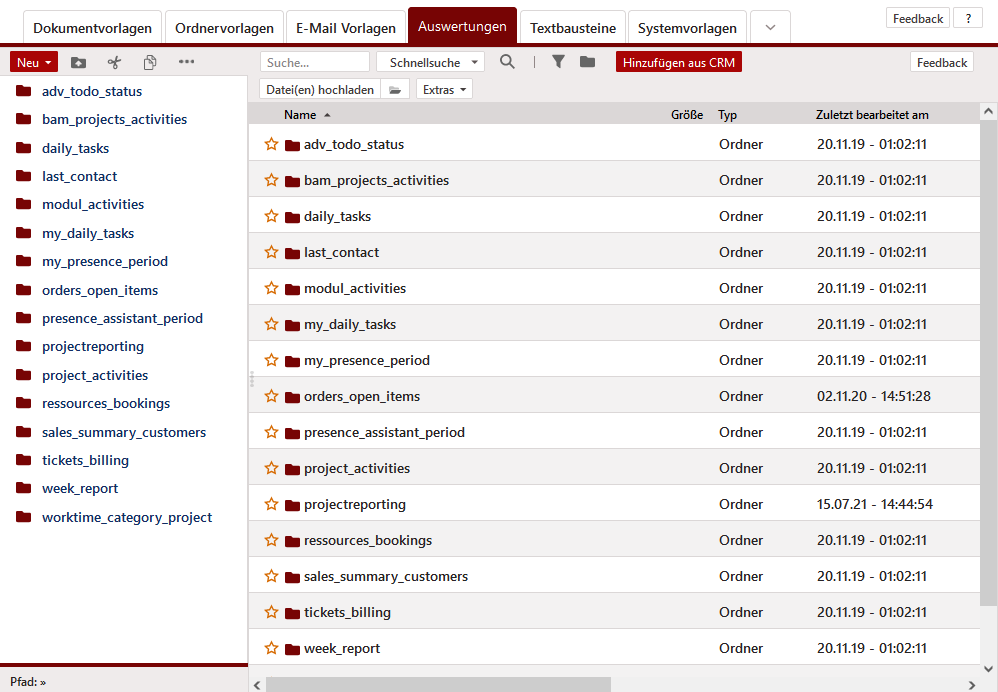Open the Neu dropdown button
The width and height of the screenshot is (998, 692).
pyautogui.click(x=34, y=62)
